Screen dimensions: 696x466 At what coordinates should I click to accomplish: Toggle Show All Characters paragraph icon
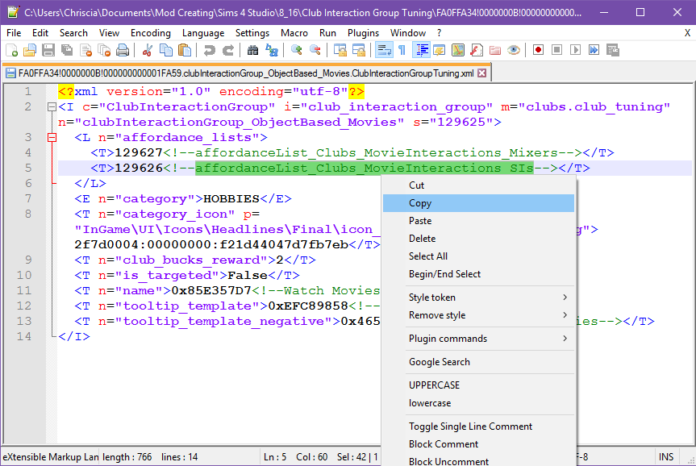click(x=401, y=49)
